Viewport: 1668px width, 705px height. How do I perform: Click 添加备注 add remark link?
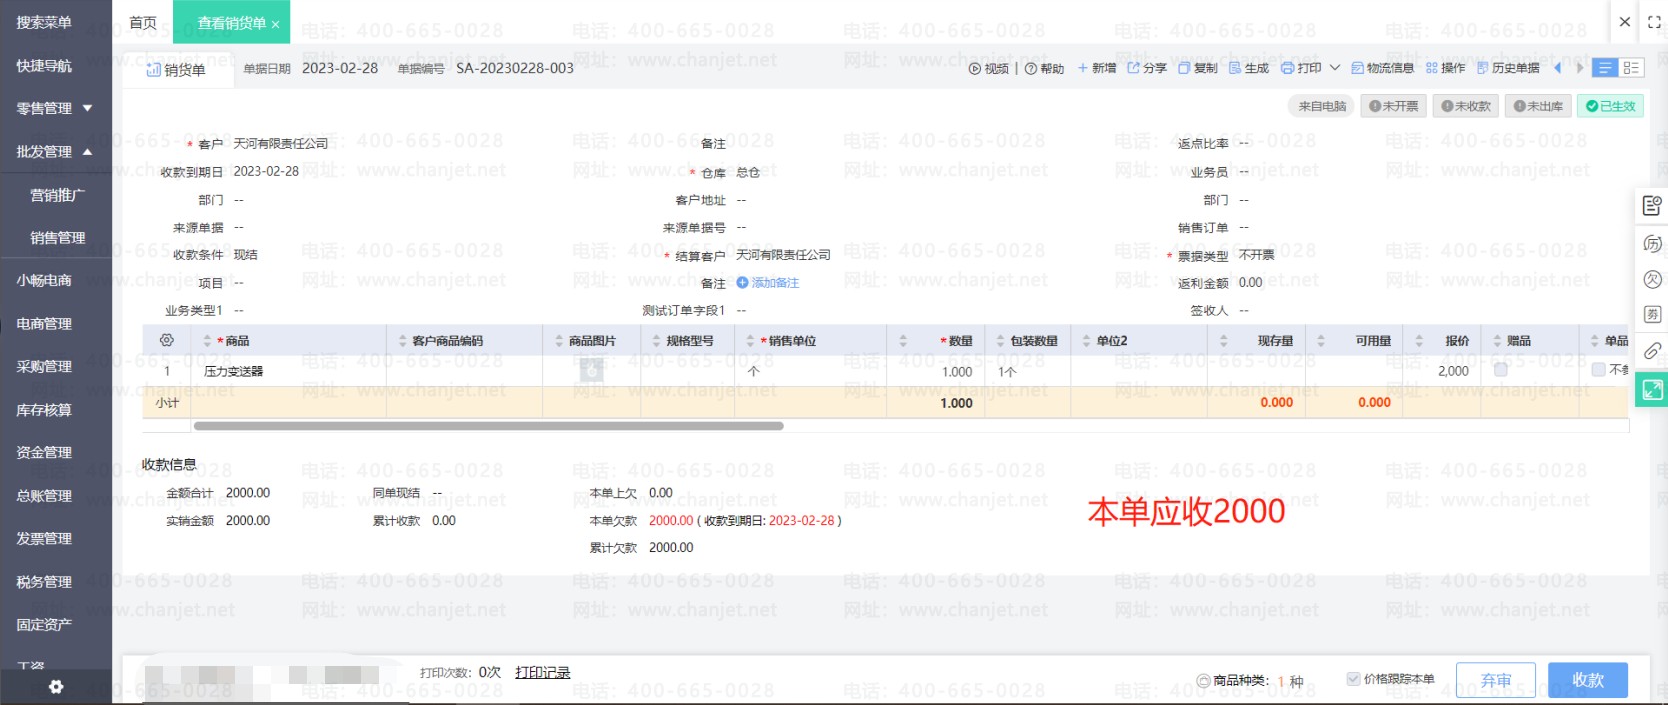pos(768,283)
